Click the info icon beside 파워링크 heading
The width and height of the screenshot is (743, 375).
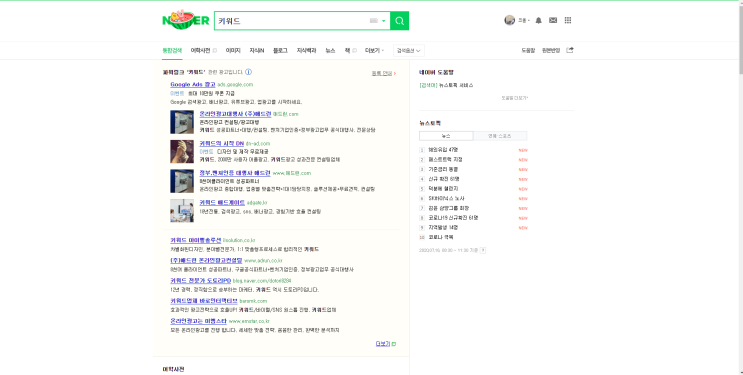248,72
